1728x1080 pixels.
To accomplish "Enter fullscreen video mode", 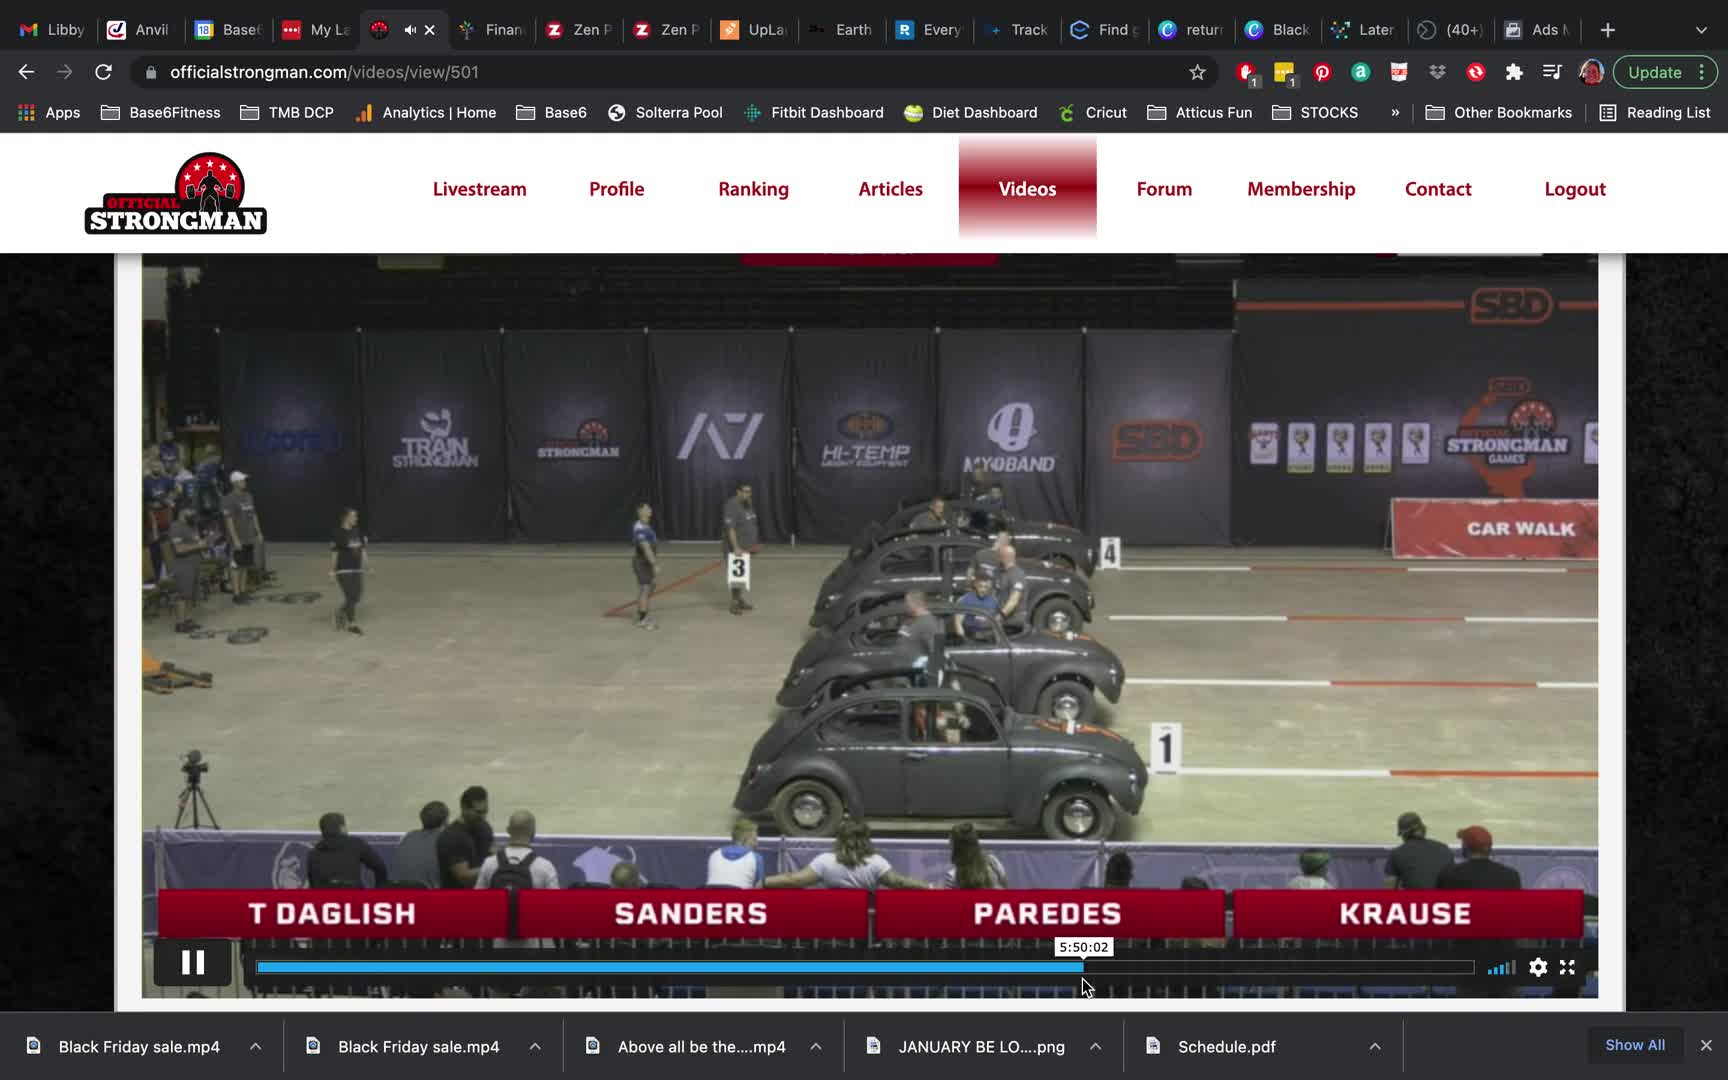I will coord(1567,967).
